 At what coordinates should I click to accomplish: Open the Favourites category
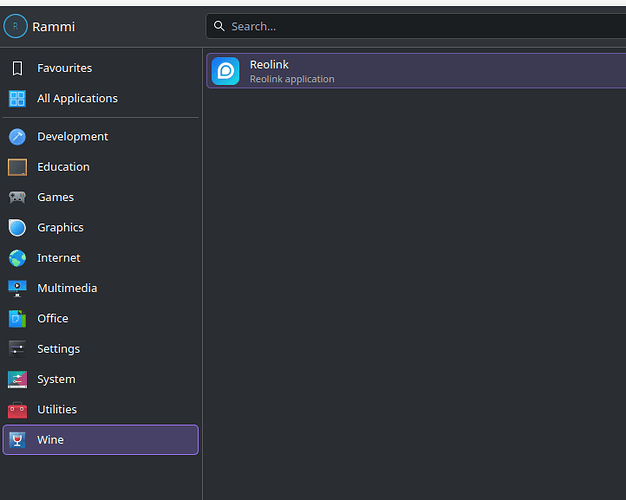(101, 68)
